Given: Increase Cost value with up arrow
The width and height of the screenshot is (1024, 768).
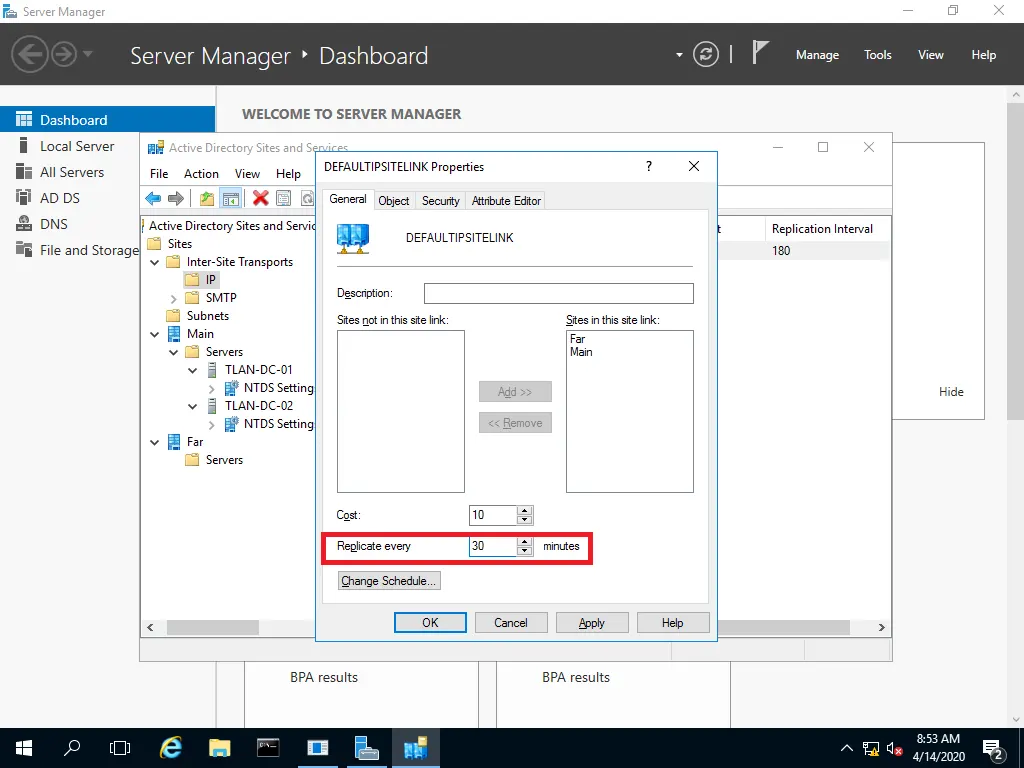Looking at the screenshot, I should coord(524,511).
